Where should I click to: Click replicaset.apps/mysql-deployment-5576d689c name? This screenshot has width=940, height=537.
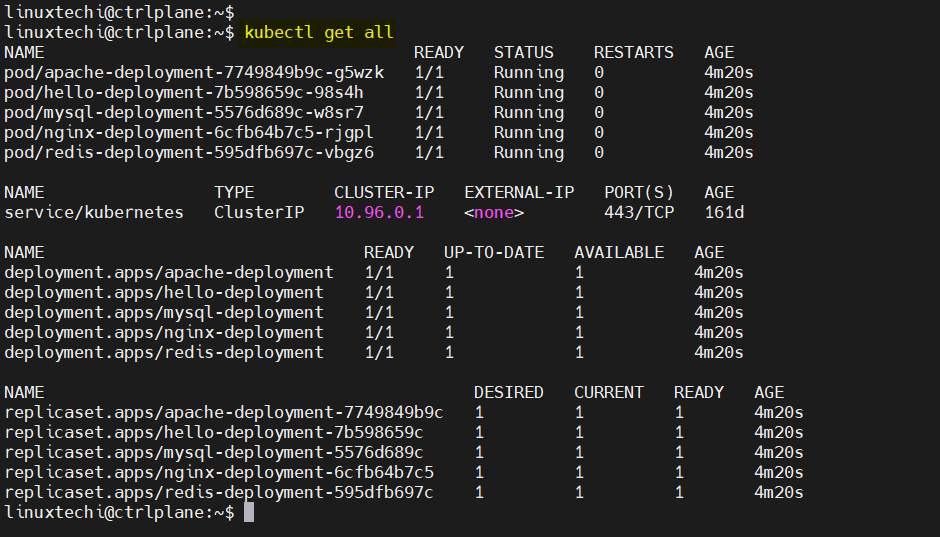point(214,452)
